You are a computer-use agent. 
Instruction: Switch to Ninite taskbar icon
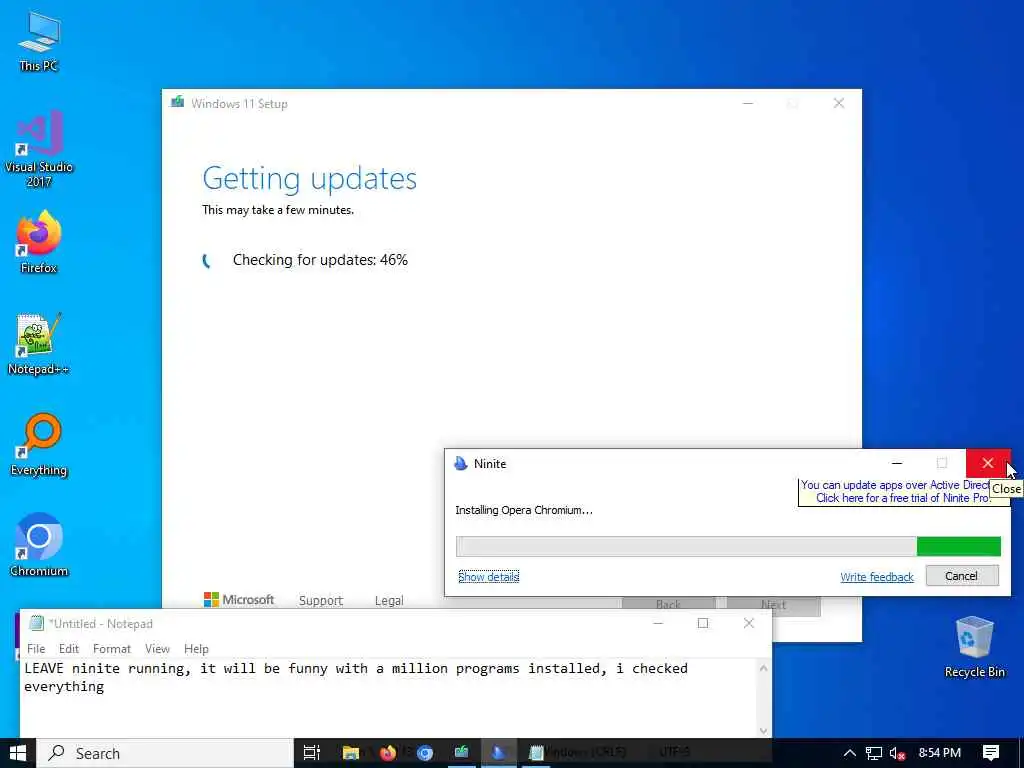[498, 753]
